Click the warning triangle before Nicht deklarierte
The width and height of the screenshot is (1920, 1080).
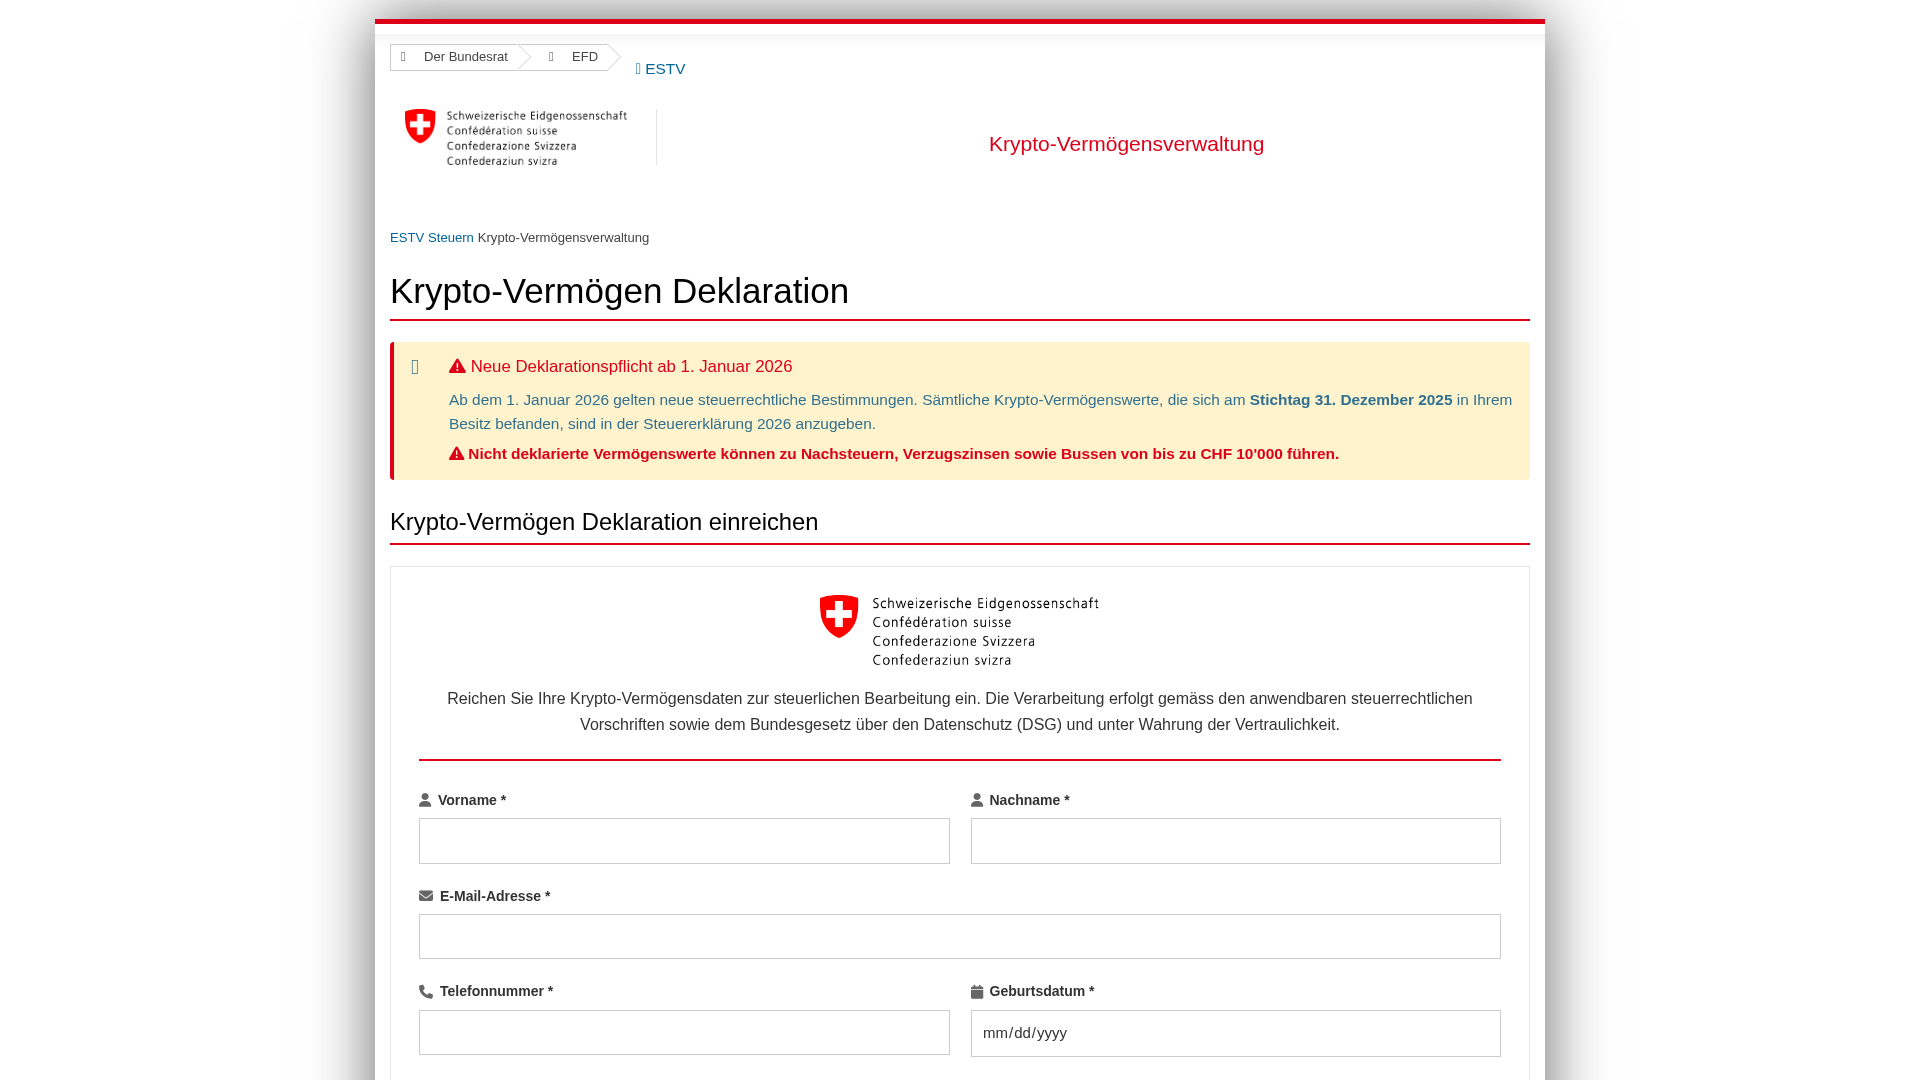456,453
